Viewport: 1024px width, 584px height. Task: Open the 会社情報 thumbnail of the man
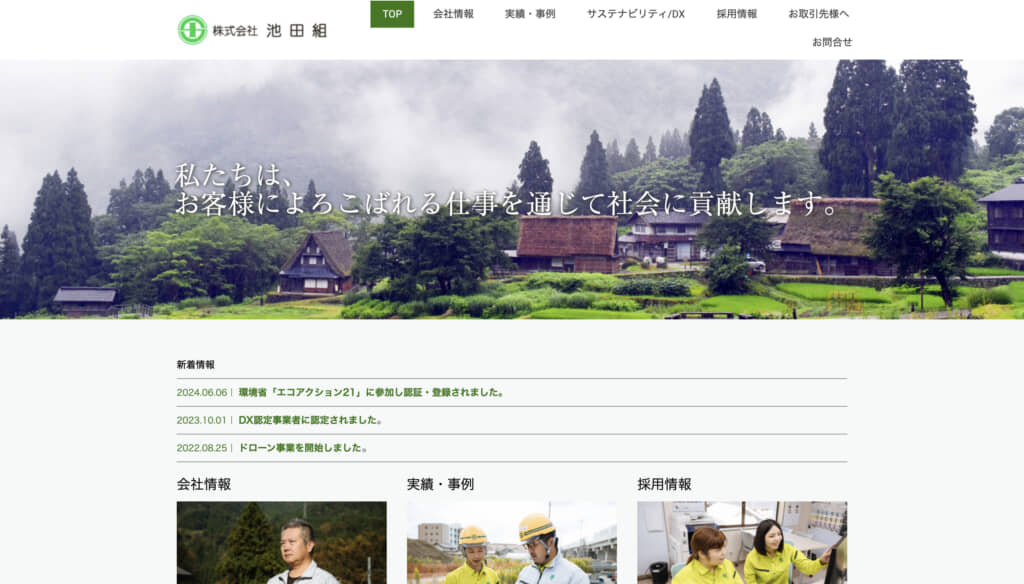[281, 543]
